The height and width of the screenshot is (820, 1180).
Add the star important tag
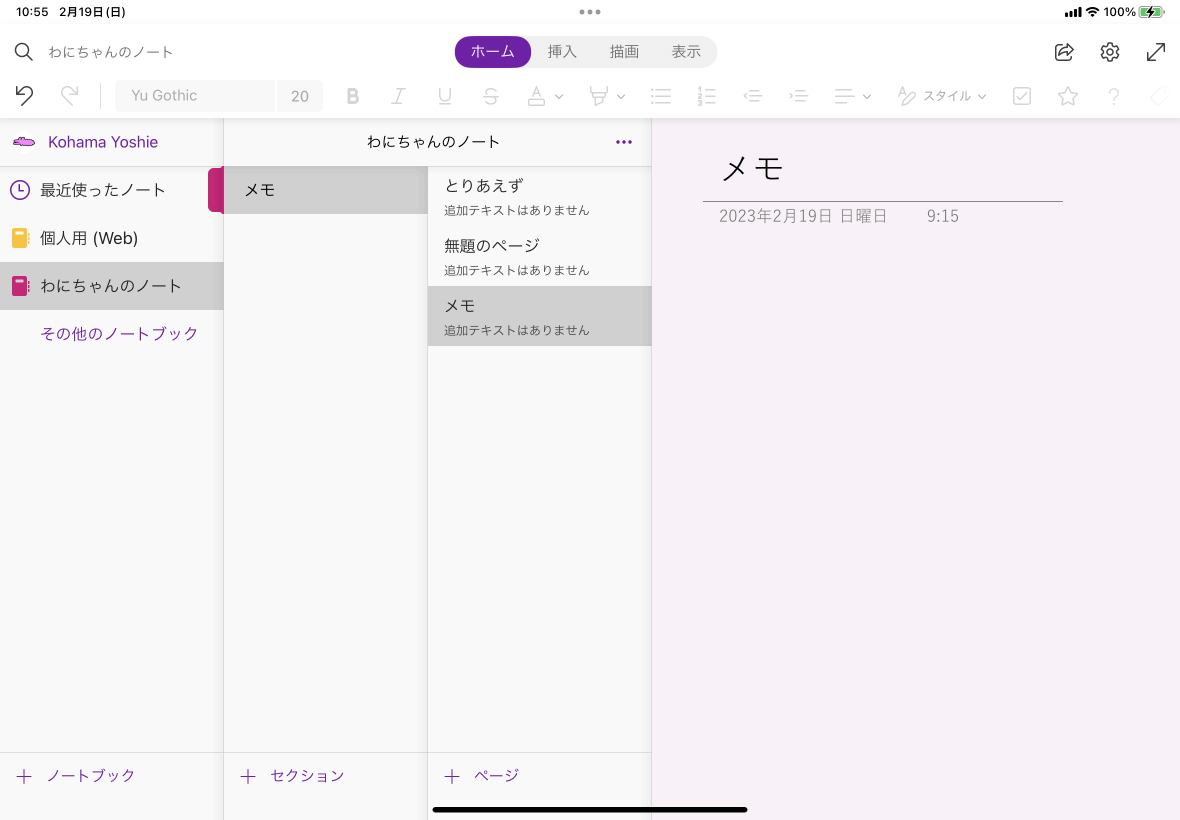coord(1068,96)
